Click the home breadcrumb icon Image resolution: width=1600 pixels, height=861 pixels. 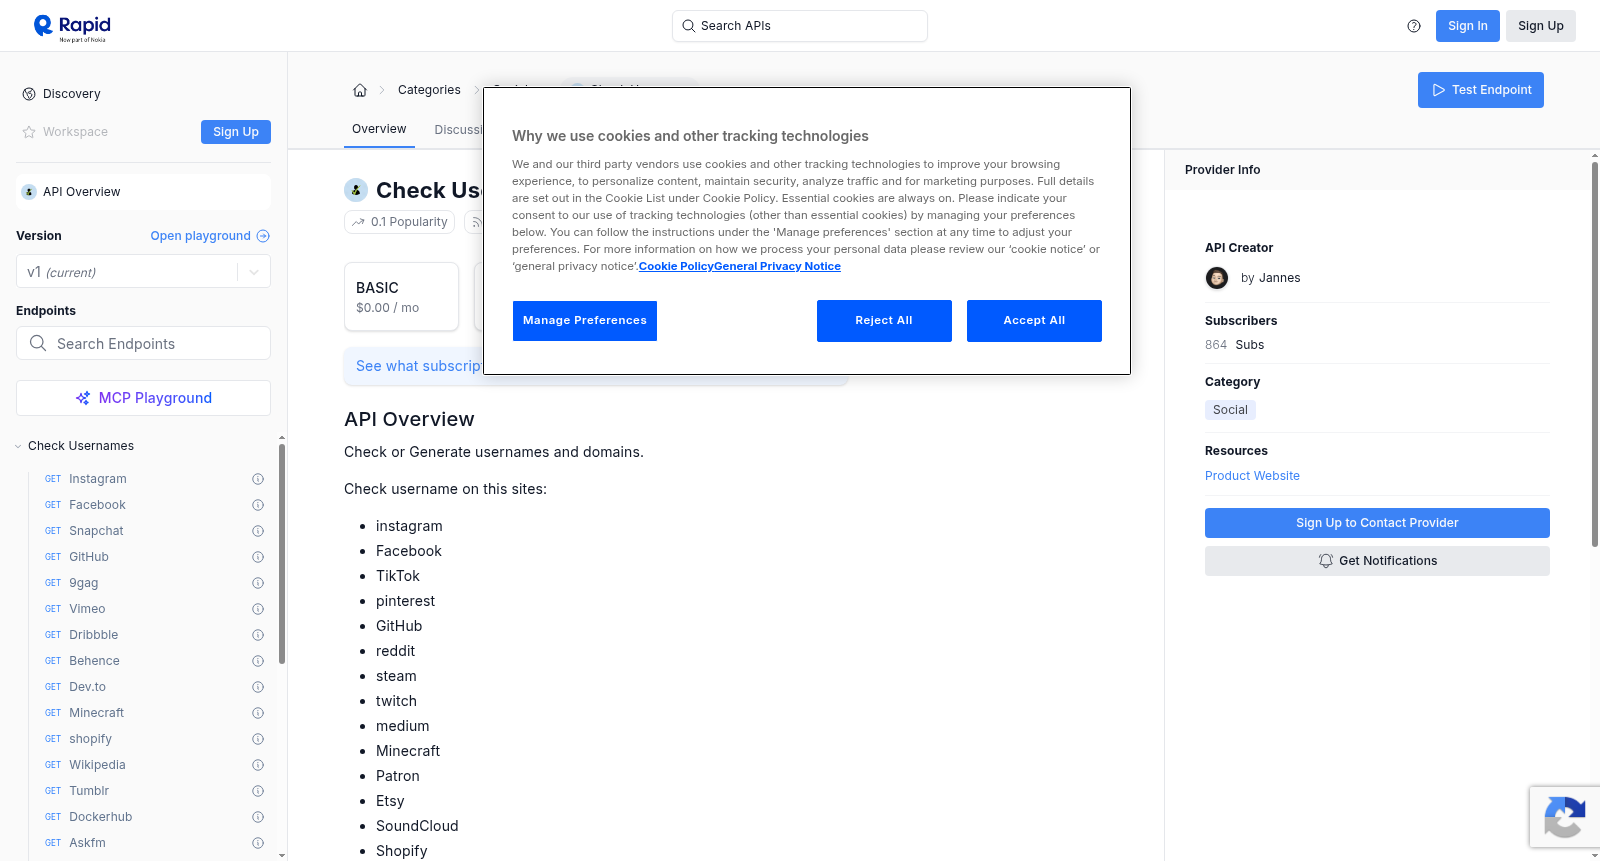pyautogui.click(x=360, y=90)
